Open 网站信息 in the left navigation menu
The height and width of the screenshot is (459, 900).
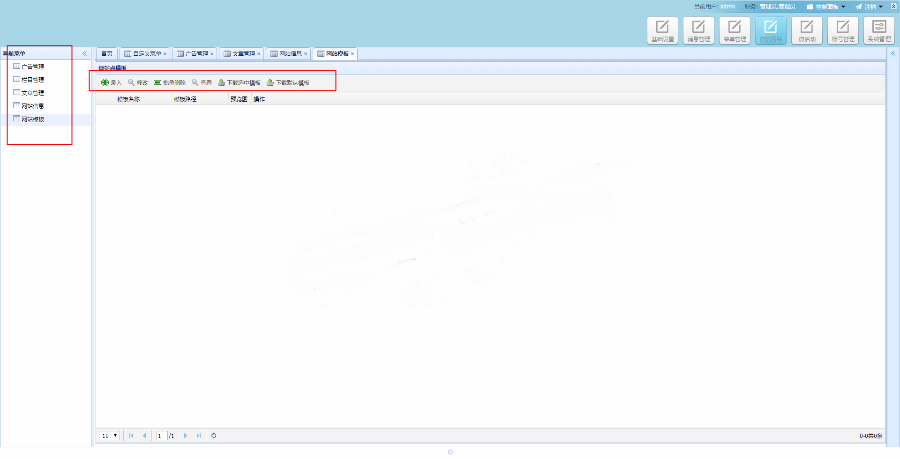[28, 106]
